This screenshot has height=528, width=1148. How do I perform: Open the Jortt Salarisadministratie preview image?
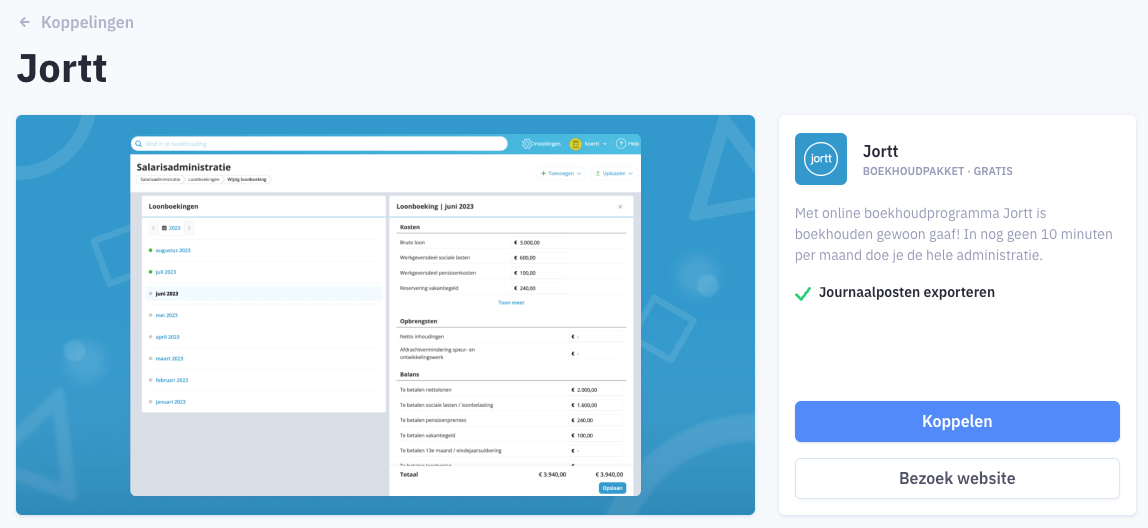(385, 315)
